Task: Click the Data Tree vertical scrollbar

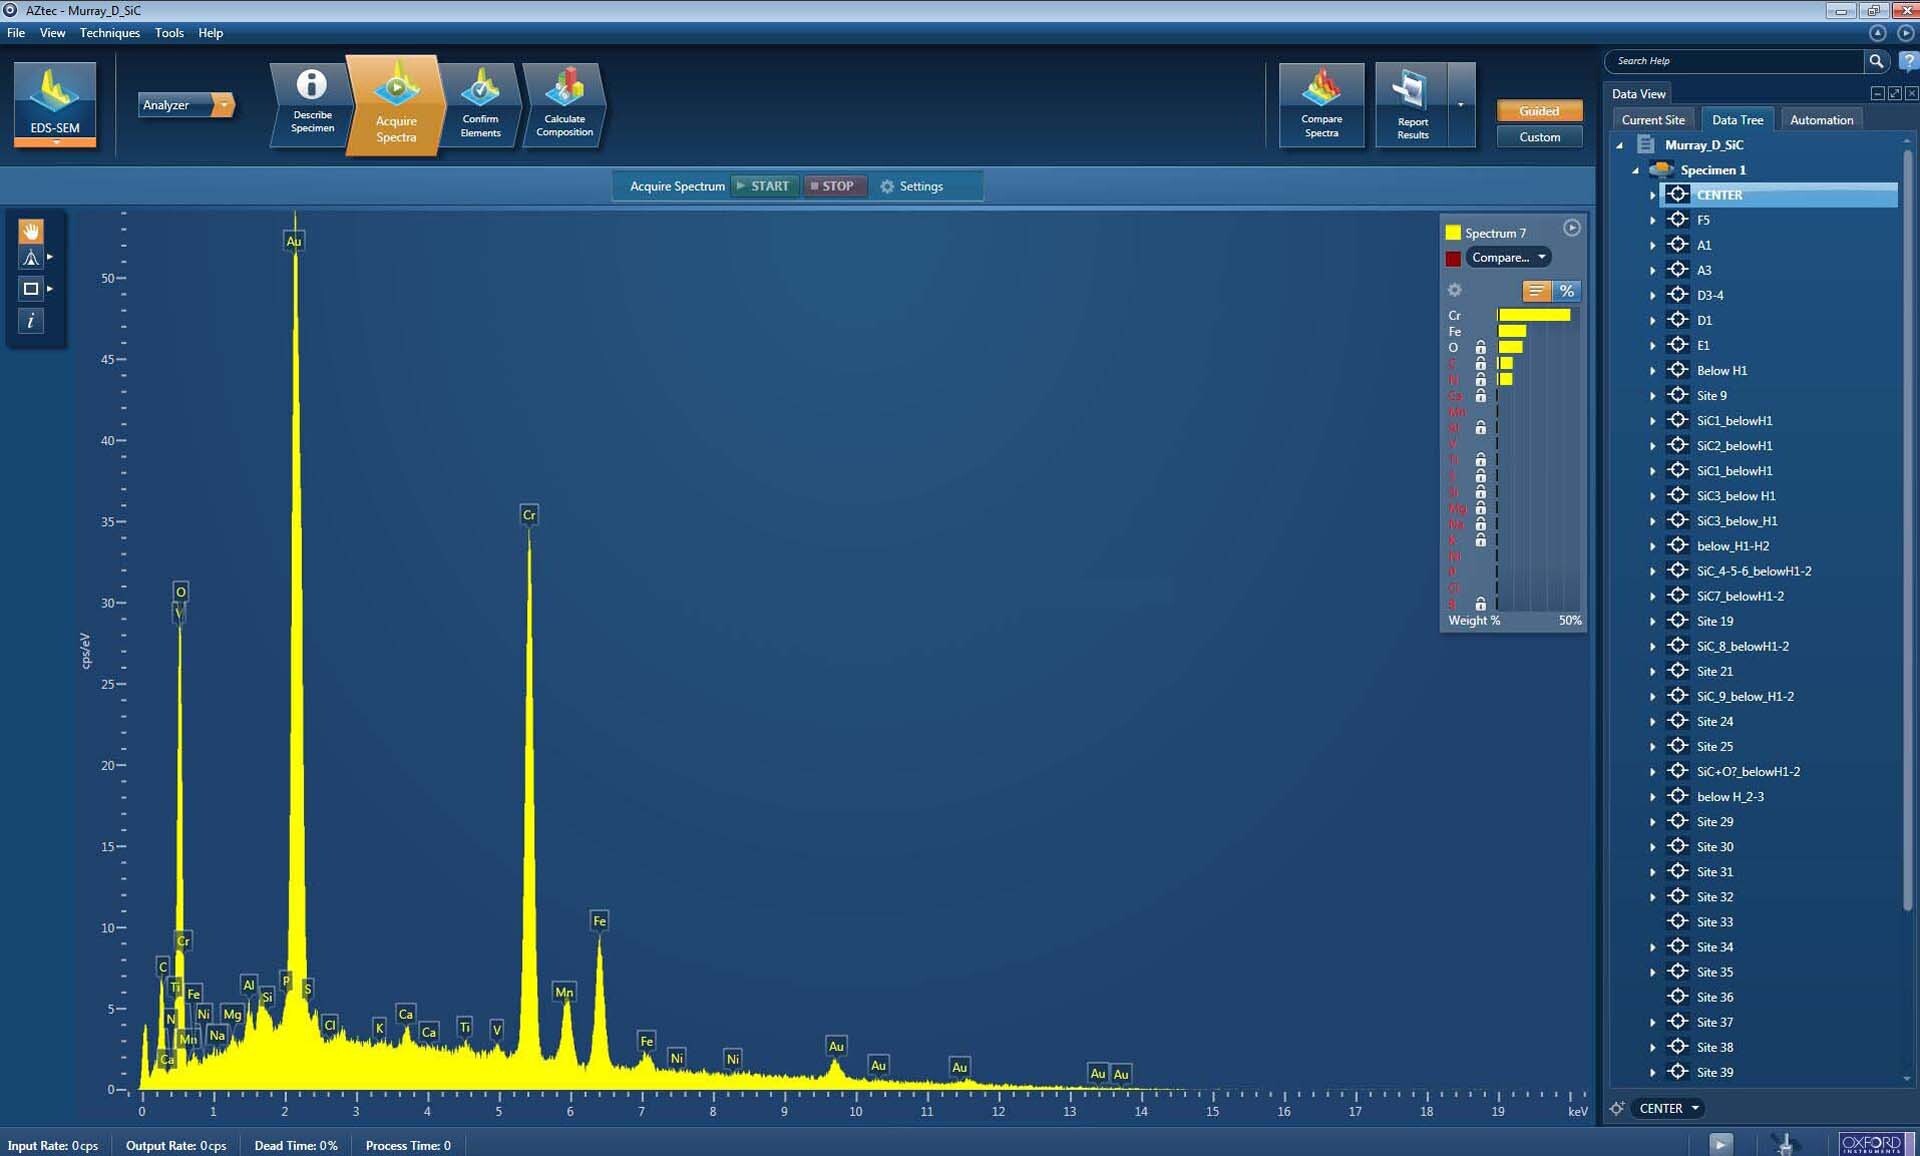Action: coord(1907,530)
